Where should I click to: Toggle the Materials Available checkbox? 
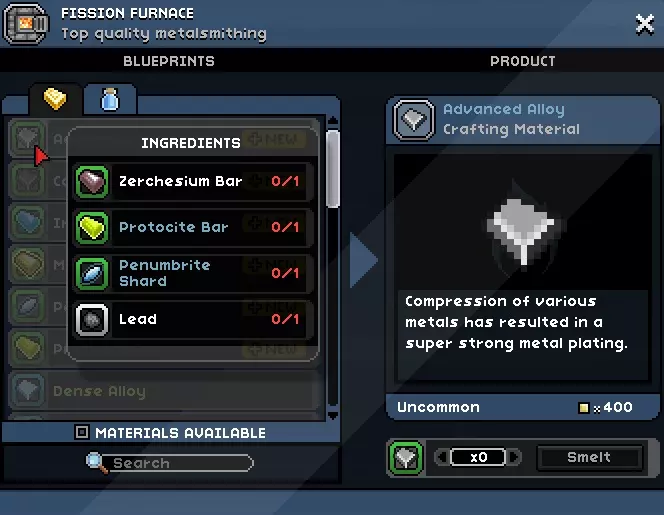82,432
